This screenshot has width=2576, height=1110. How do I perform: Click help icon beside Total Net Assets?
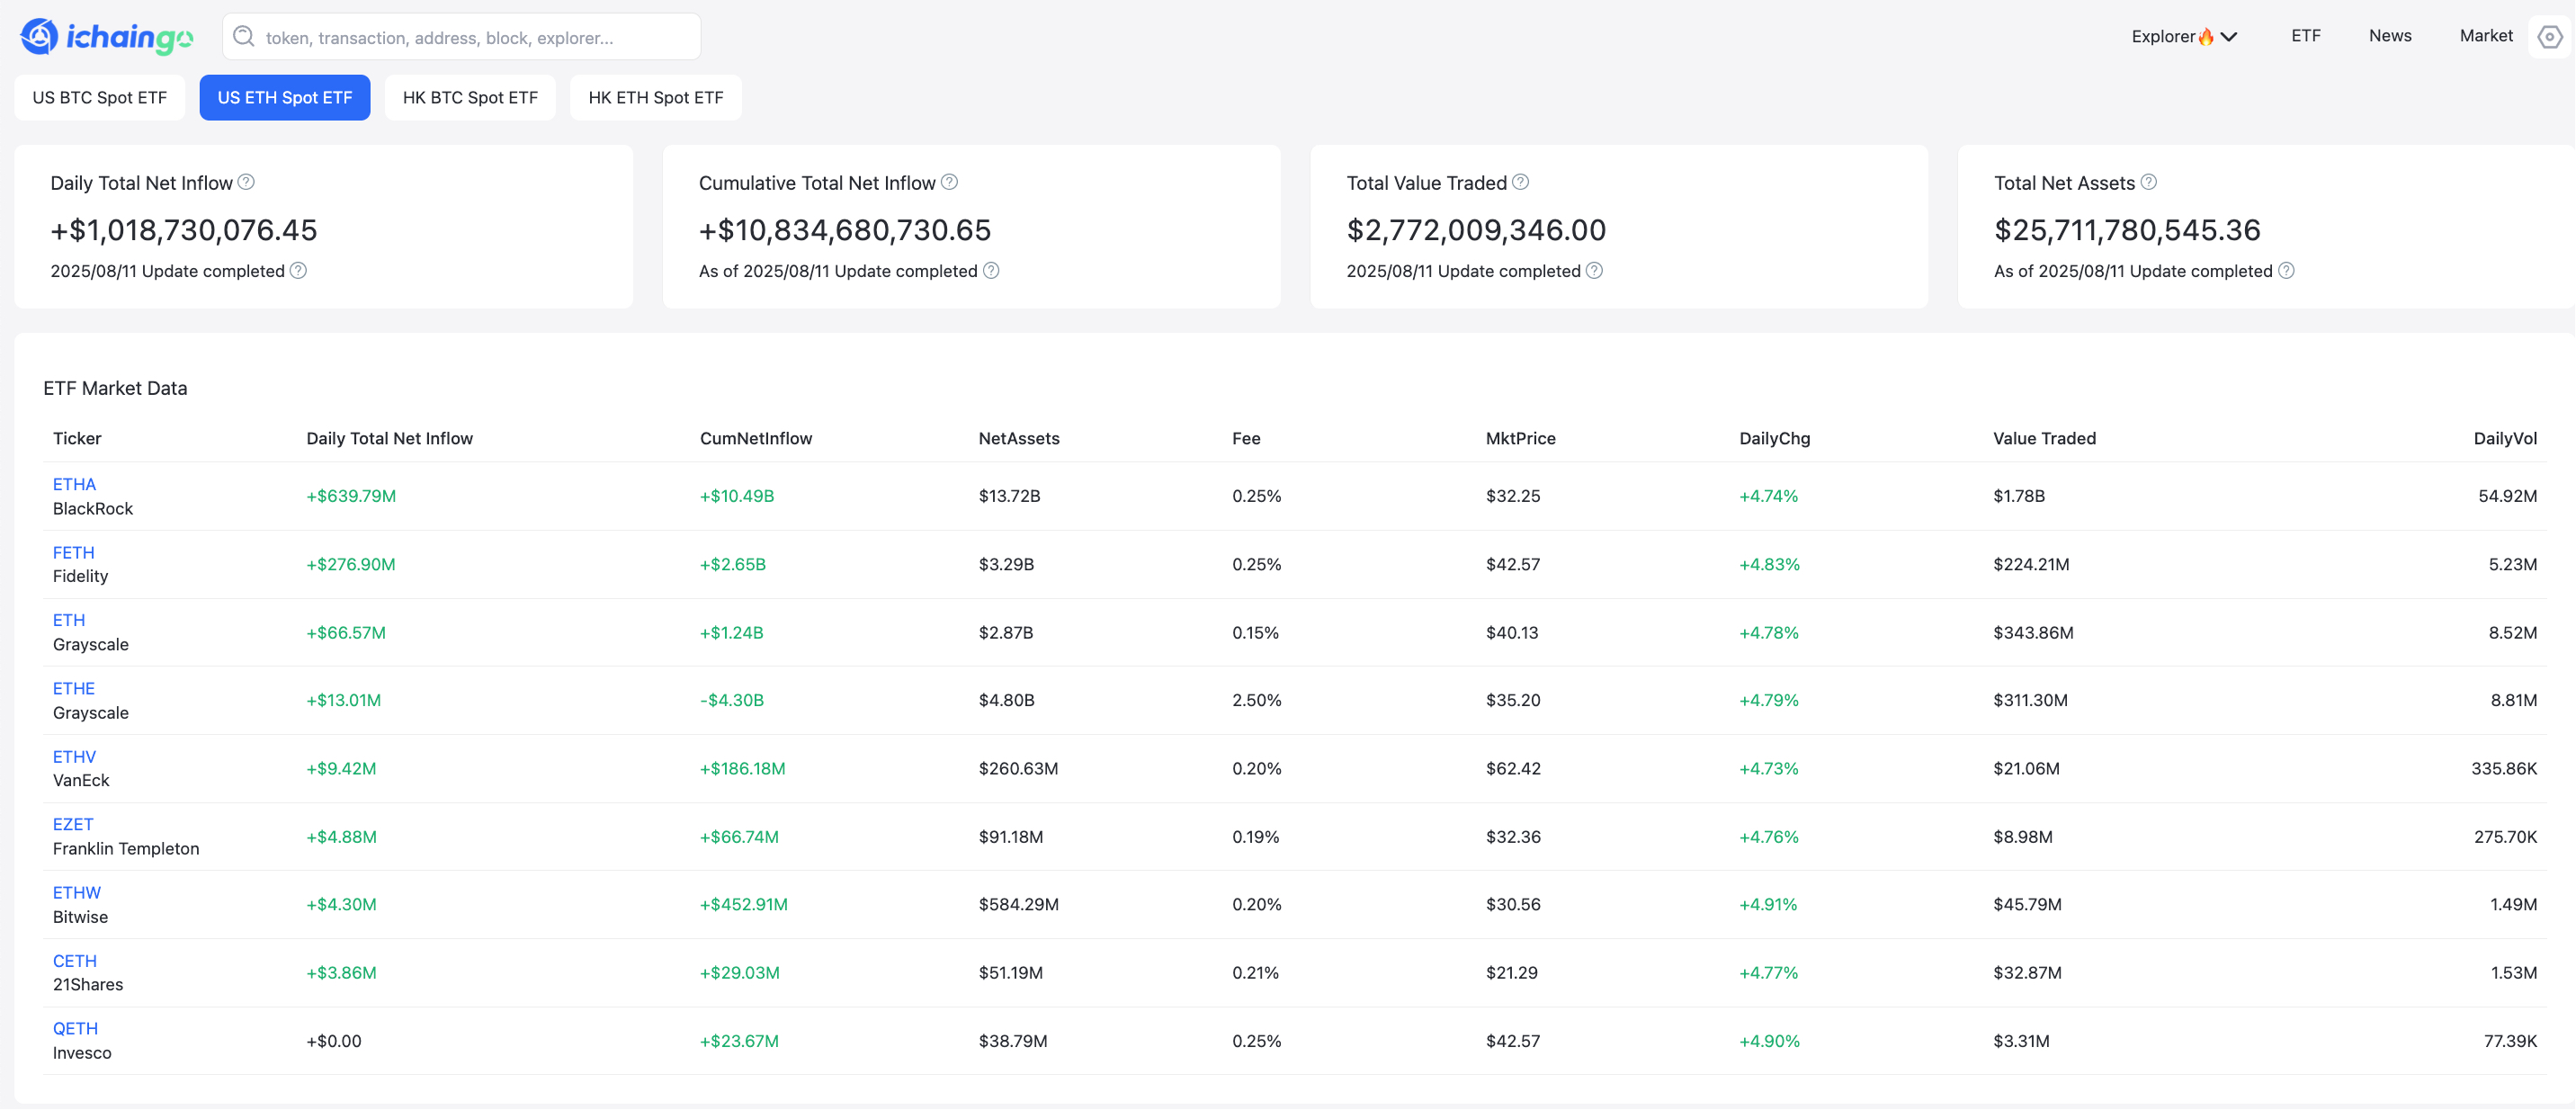coord(2148,182)
